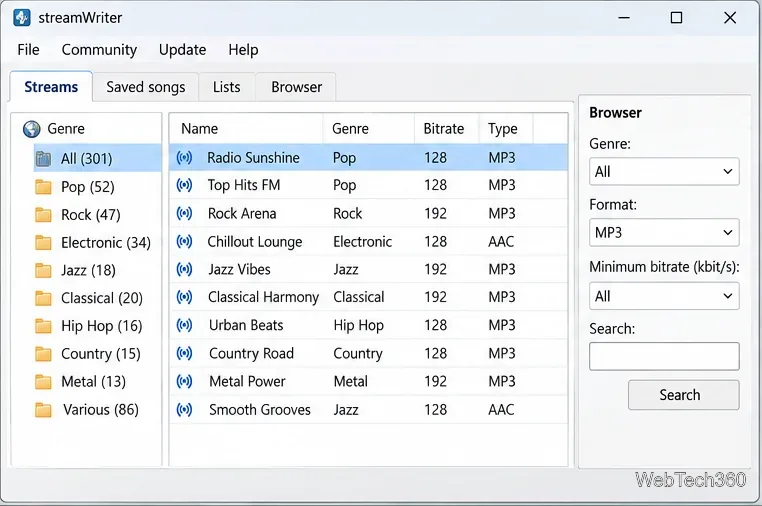762x506 pixels.
Task: Click the Classical (20) folder icon
Action: click(43, 298)
